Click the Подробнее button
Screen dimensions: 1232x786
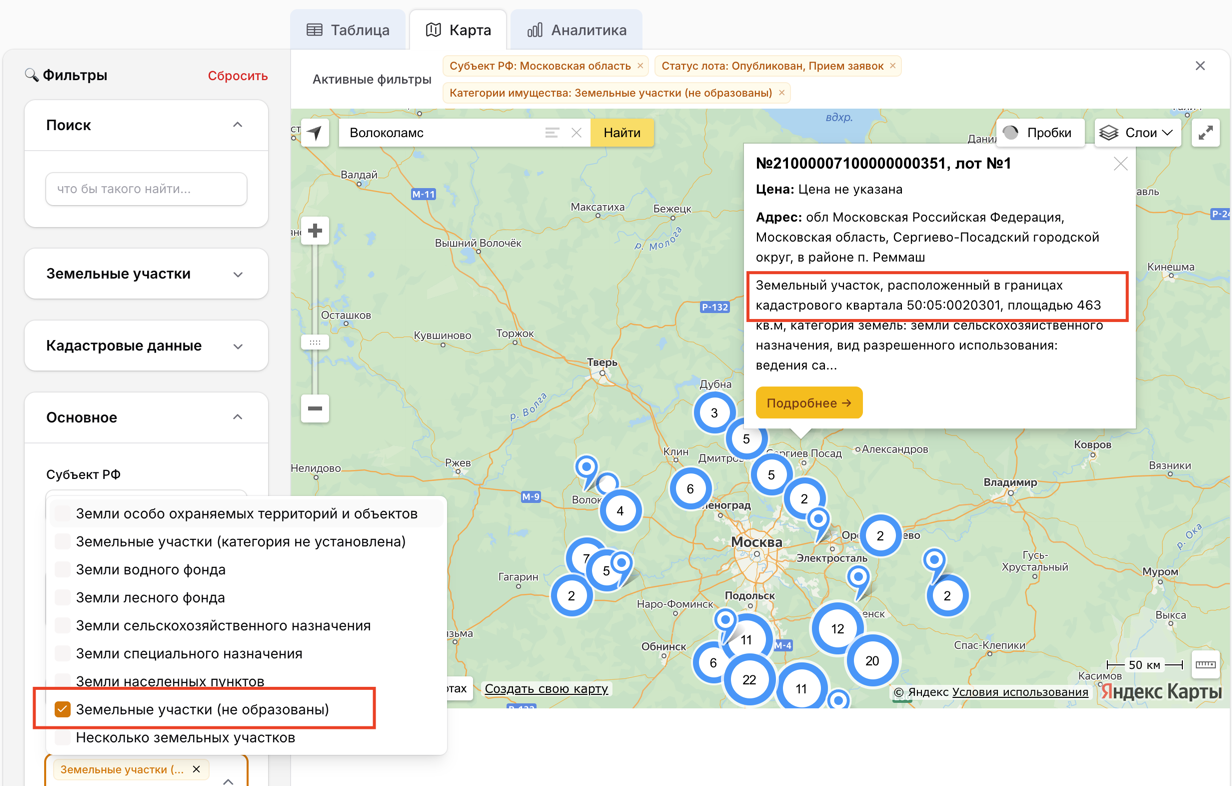tap(809, 403)
